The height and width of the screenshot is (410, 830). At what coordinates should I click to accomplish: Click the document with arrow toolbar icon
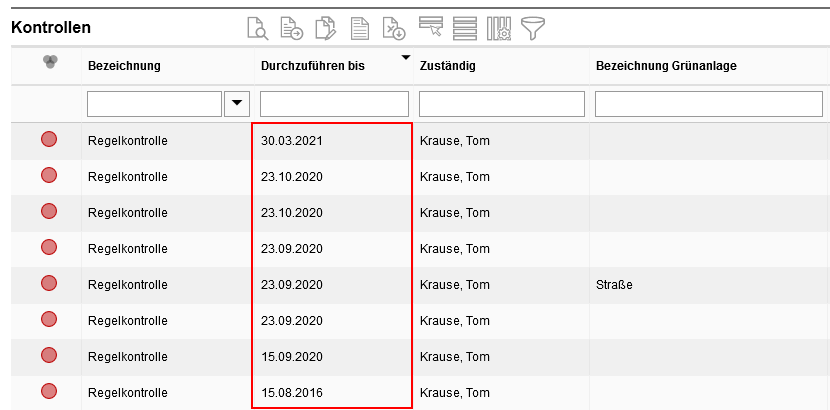pyautogui.click(x=292, y=29)
